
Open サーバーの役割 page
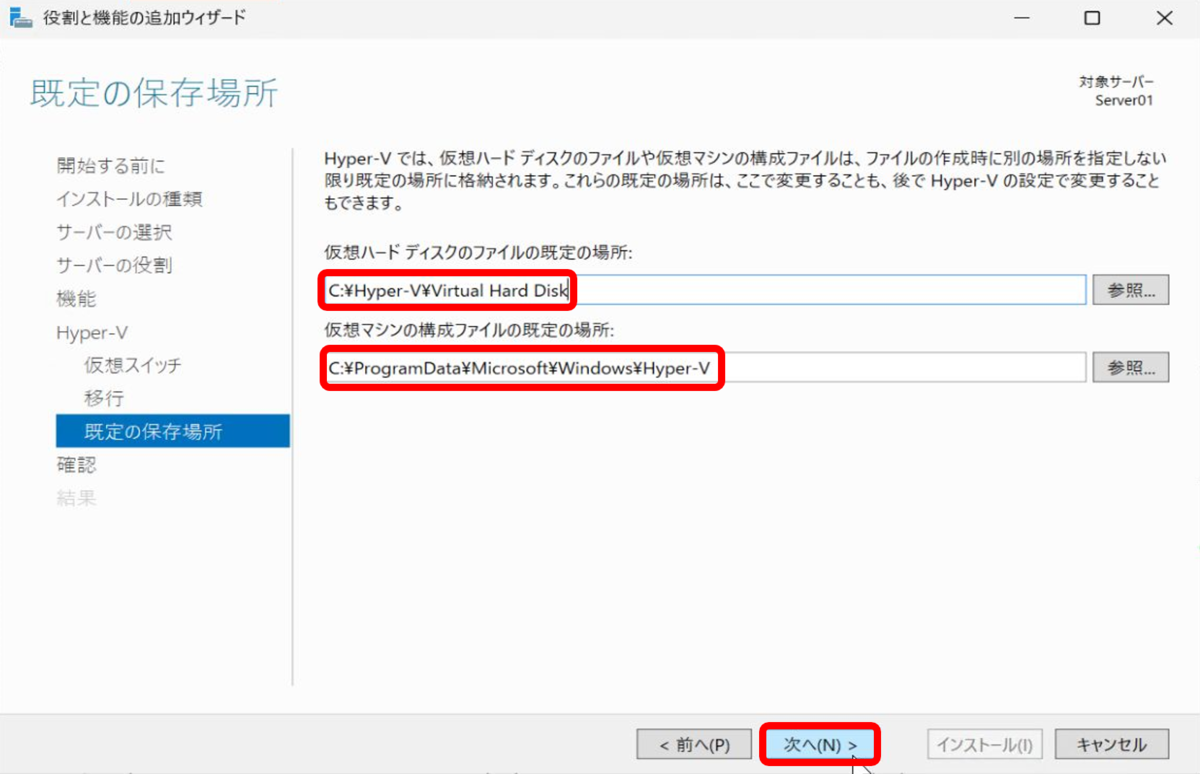(114, 265)
